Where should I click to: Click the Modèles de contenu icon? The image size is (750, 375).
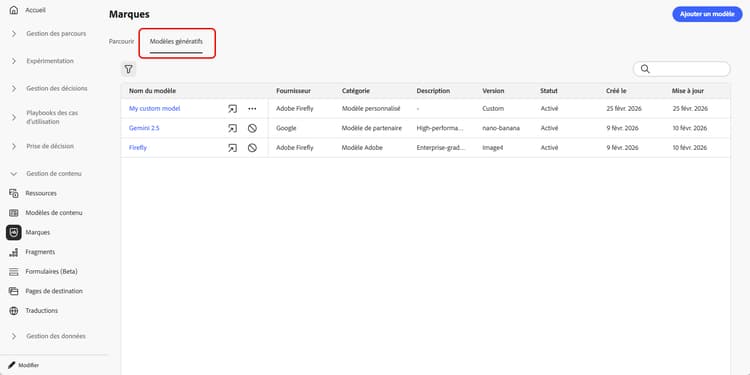tap(14, 213)
